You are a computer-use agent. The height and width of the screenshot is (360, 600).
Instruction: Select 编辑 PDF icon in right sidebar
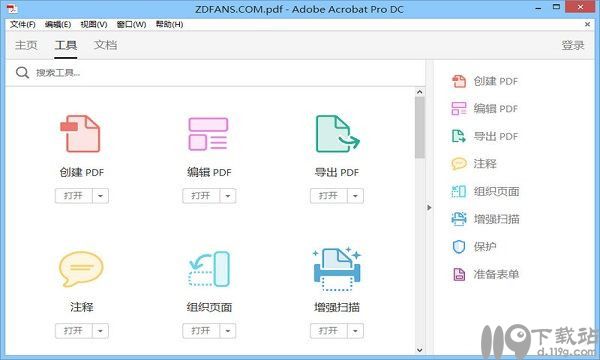click(x=459, y=109)
